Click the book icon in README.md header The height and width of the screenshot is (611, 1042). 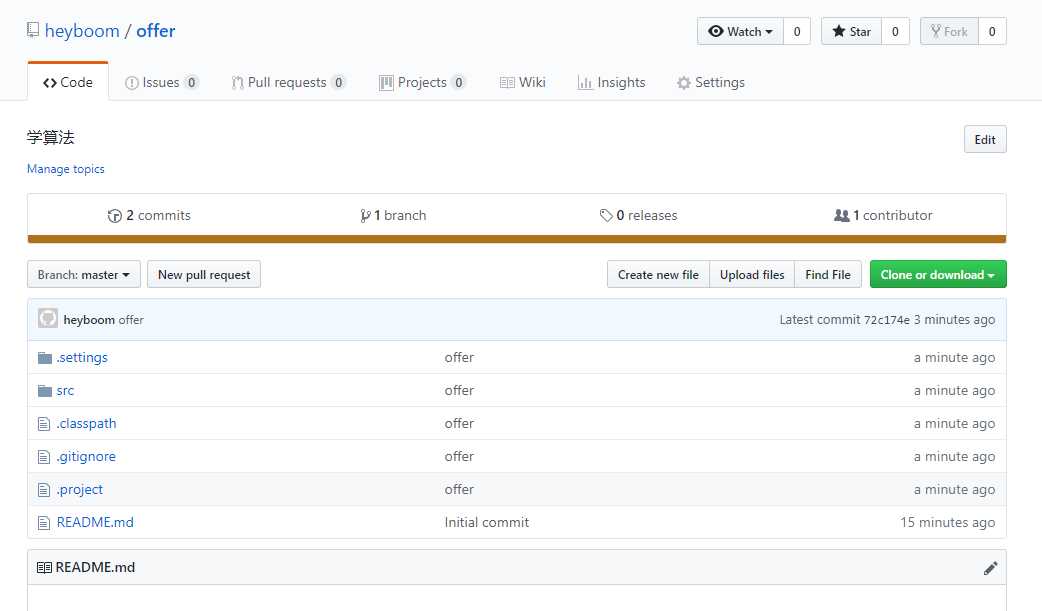(44, 568)
